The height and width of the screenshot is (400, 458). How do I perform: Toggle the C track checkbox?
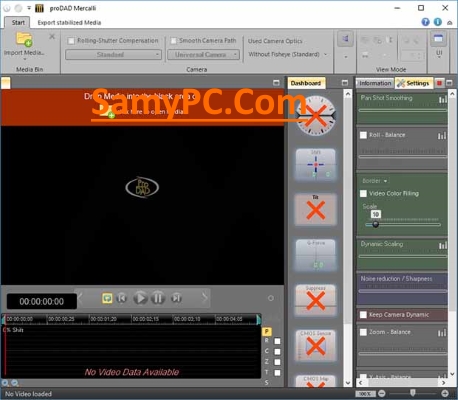coord(277,352)
